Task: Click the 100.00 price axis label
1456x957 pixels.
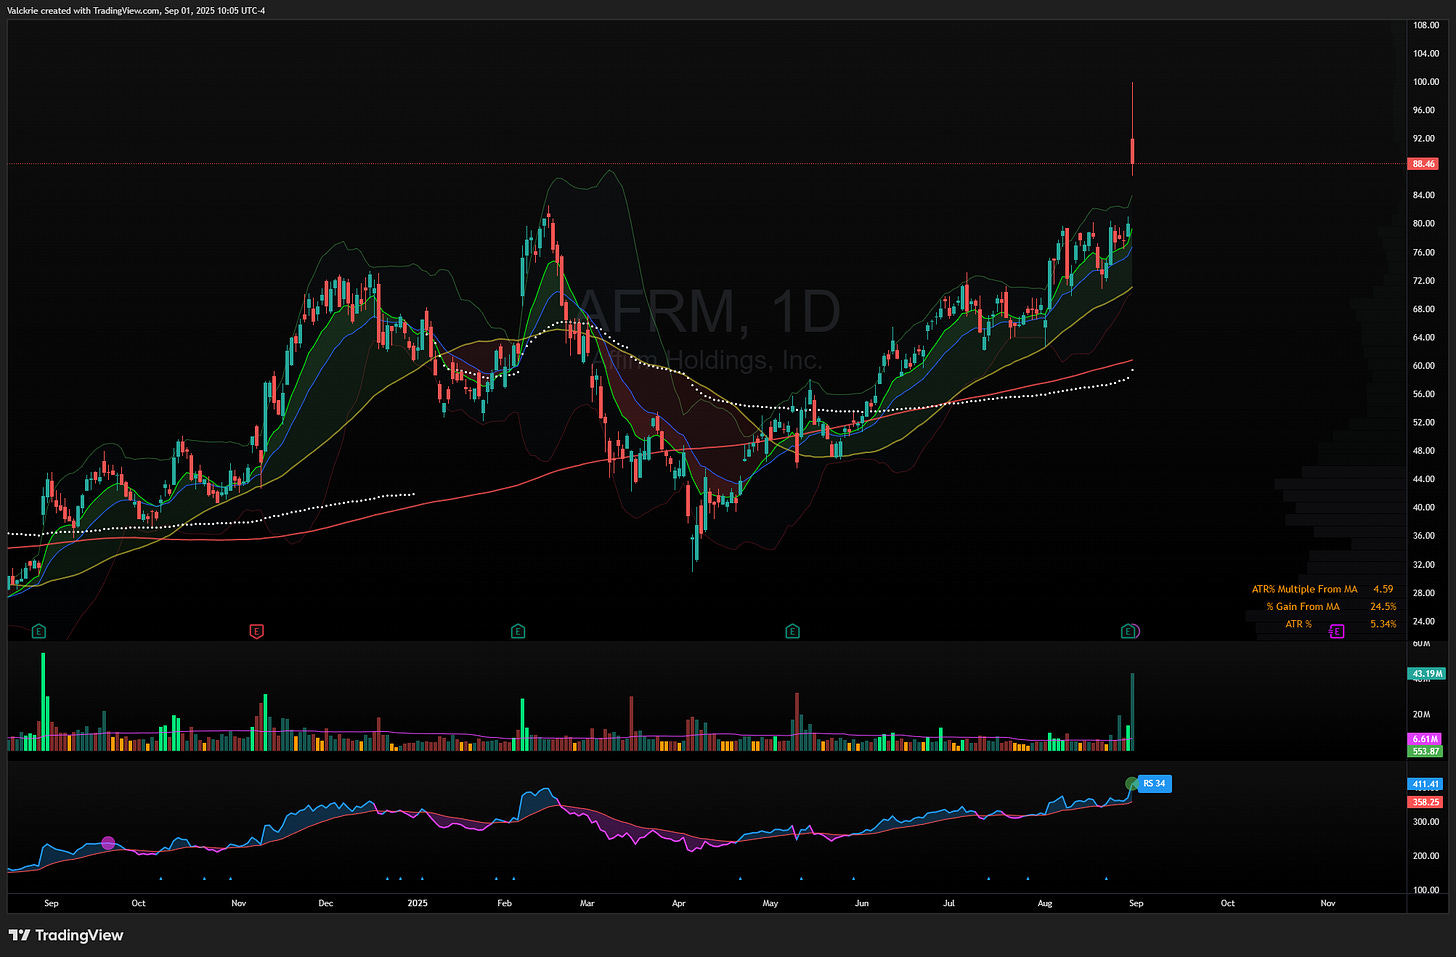Action: point(1425,82)
